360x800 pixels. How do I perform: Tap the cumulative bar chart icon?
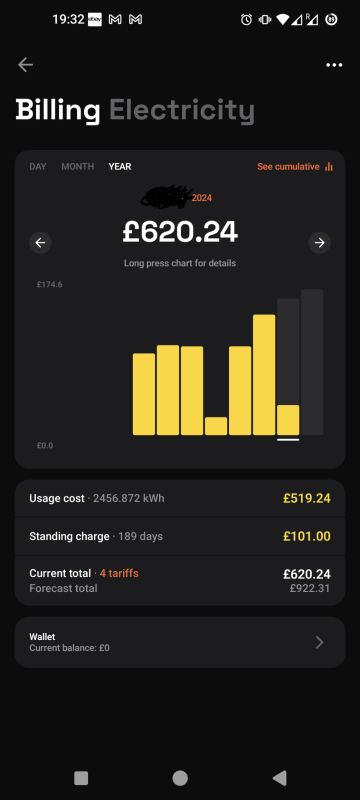329,167
